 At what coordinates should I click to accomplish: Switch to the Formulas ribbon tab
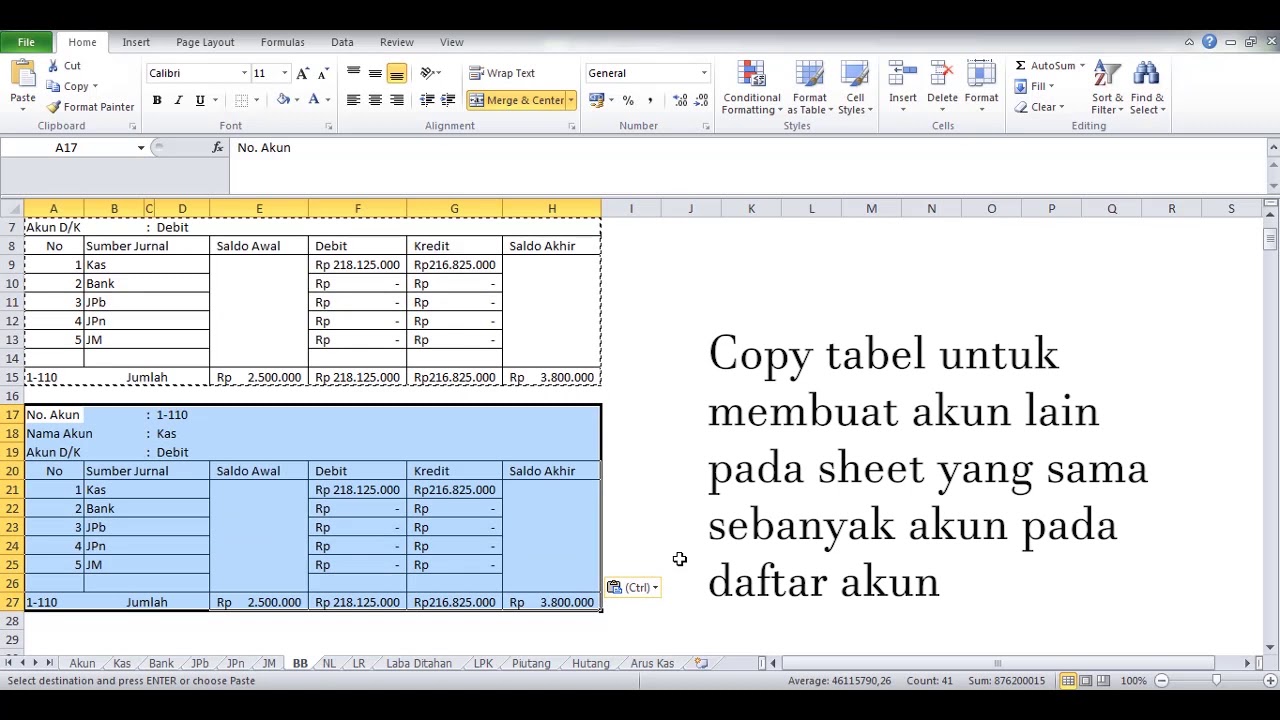pos(282,42)
